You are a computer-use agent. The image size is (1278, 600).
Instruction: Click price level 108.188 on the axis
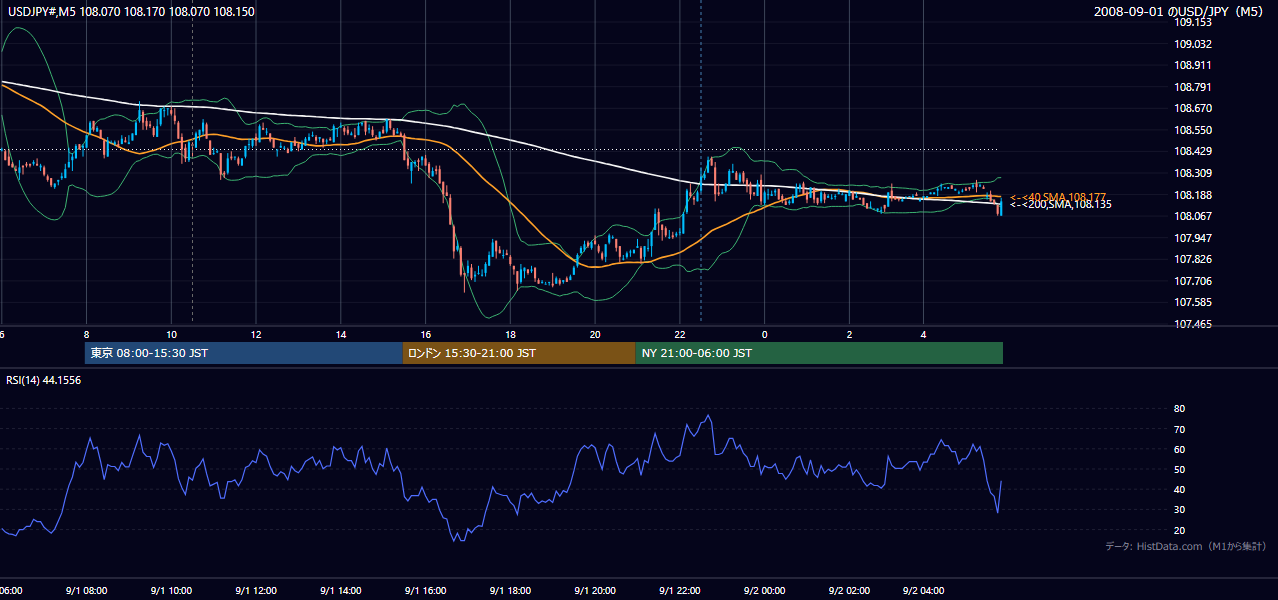(x=1193, y=195)
